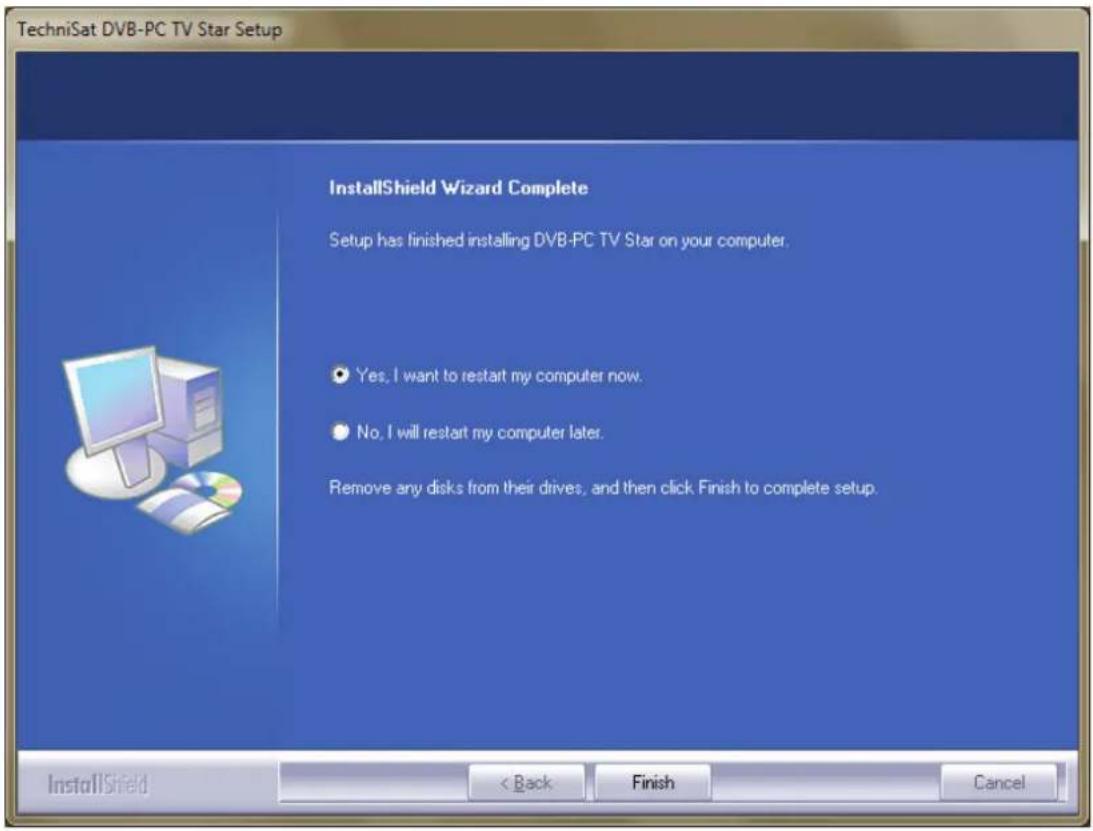The height and width of the screenshot is (831, 1093).
Task: Click the InstallShield Wizard Complete heading
Action: 458,188
